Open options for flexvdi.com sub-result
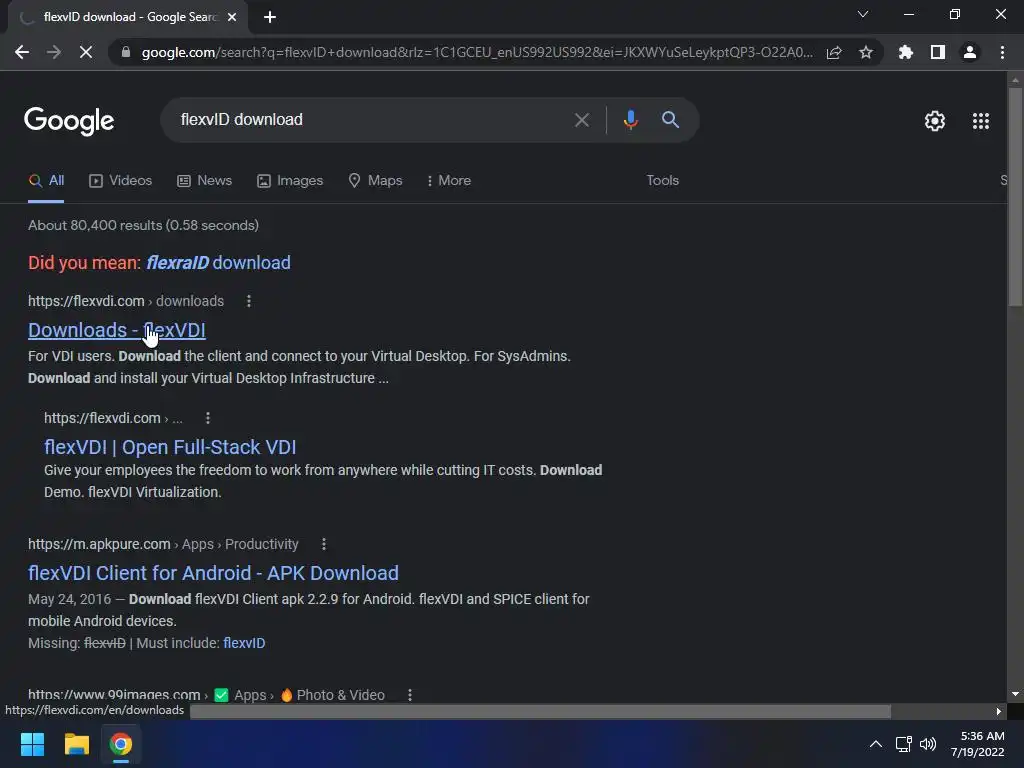Viewport: 1024px width, 768px height. pyautogui.click(x=208, y=418)
